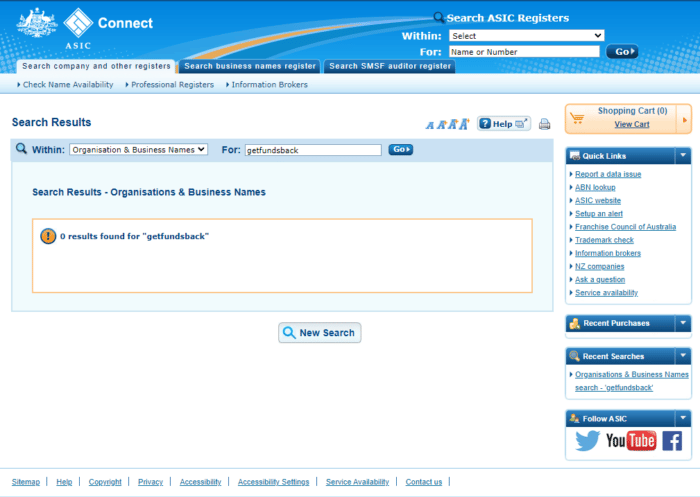The height and width of the screenshot is (497, 700).
Task: Collapse the Recent Searches panel
Action: (x=683, y=356)
